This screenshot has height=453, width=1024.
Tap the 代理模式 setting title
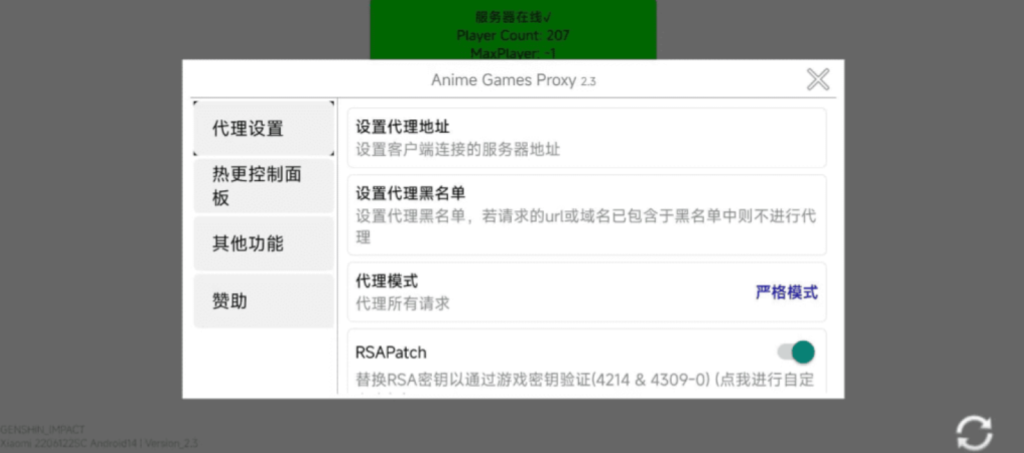[x=387, y=282]
